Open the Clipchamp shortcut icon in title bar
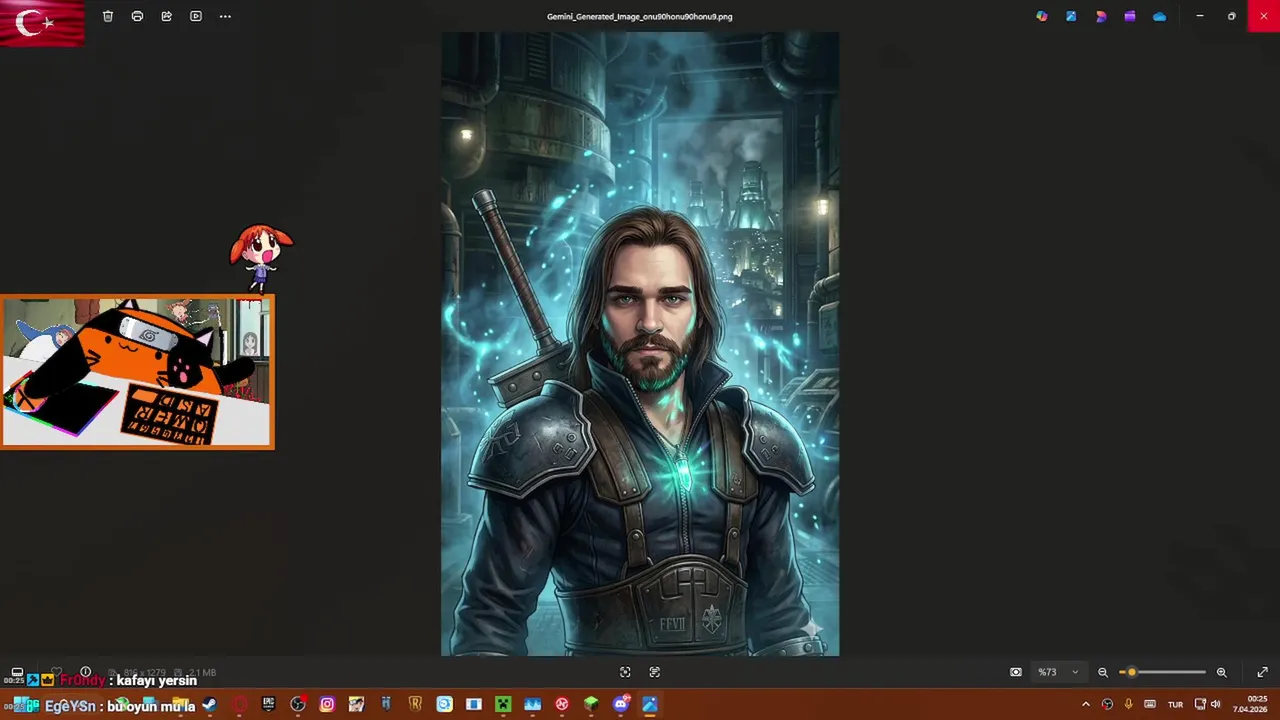Viewport: 1280px width, 720px height. click(1130, 16)
